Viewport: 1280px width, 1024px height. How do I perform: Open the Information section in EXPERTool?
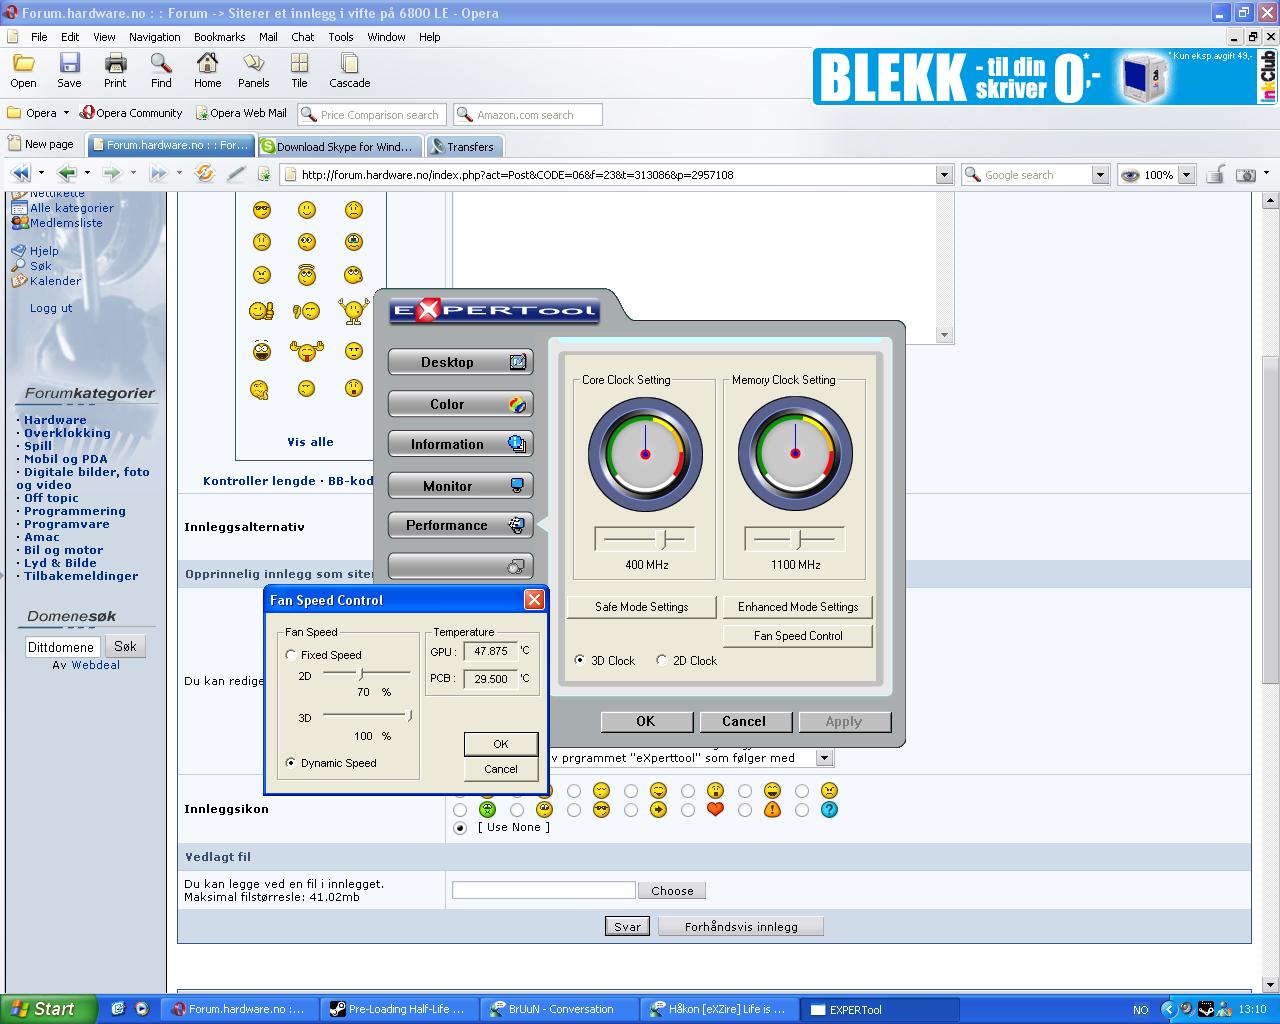[x=461, y=444]
